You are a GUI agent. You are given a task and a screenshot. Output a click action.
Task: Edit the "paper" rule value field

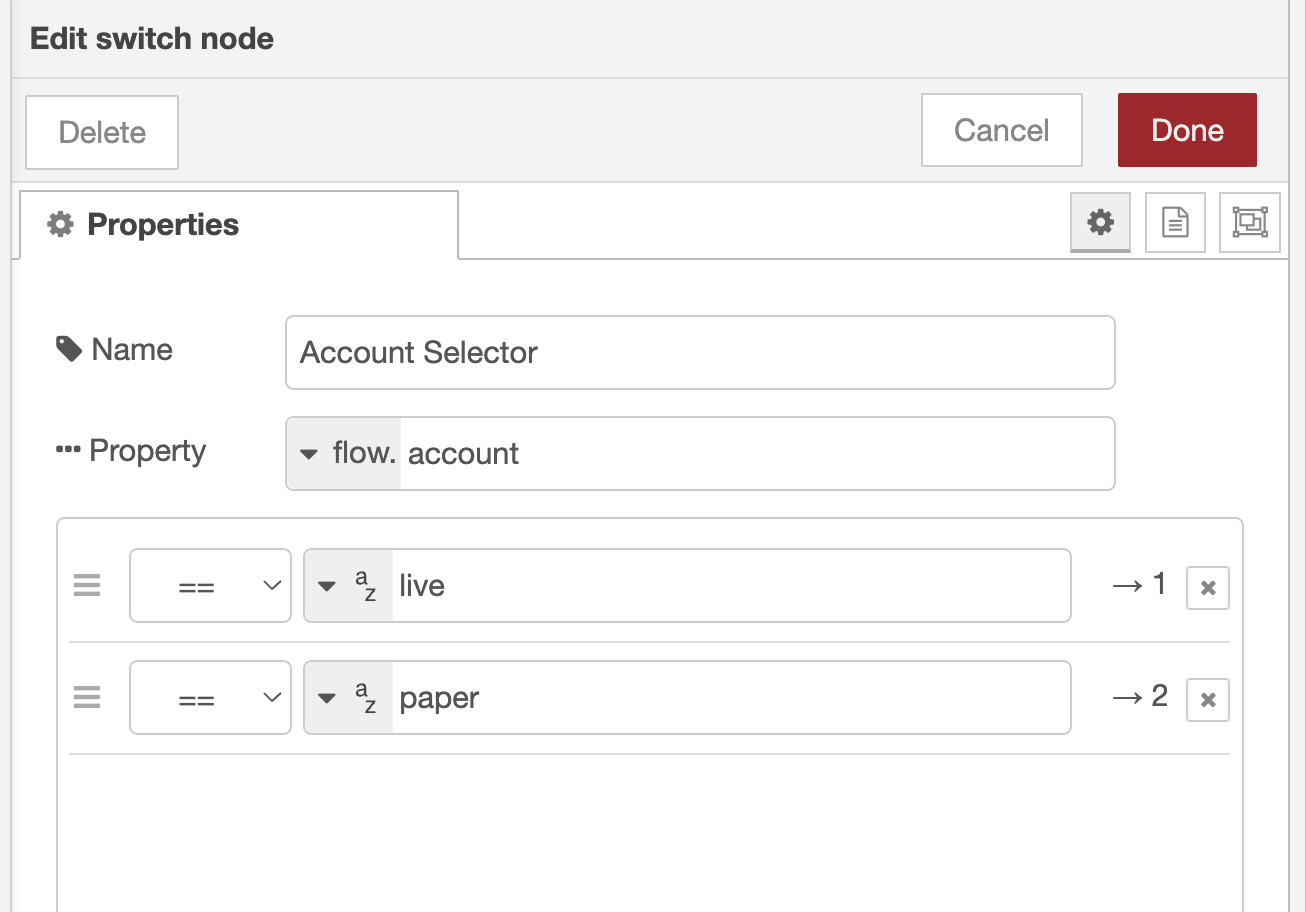coord(730,698)
